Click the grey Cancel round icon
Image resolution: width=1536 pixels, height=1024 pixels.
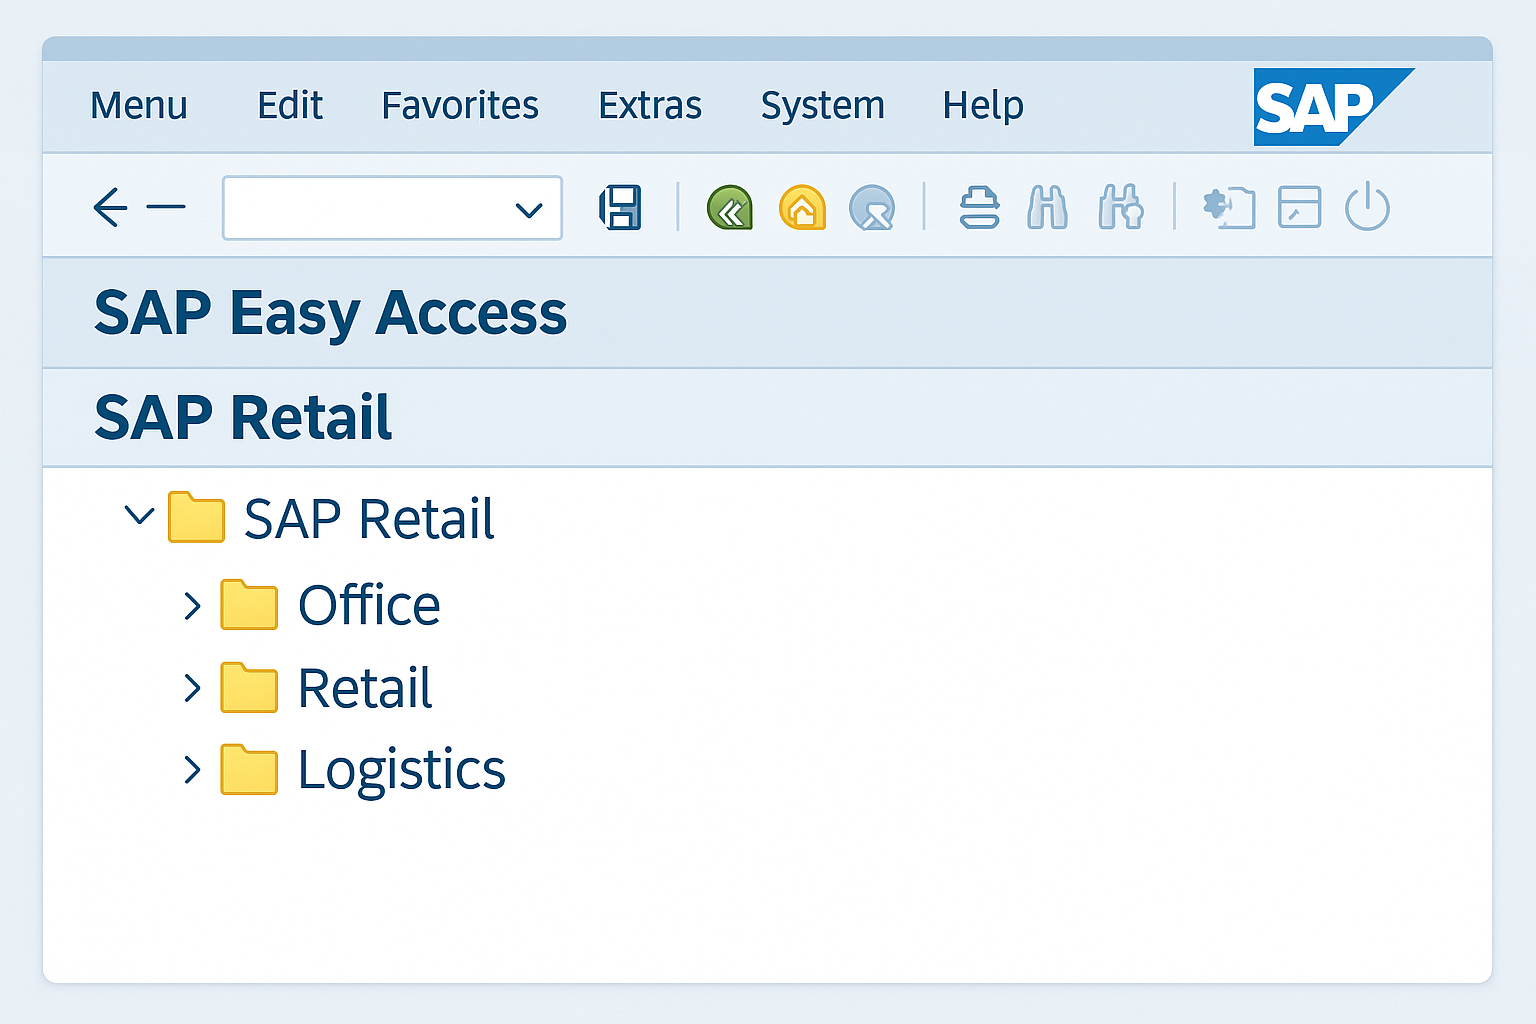click(x=872, y=208)
